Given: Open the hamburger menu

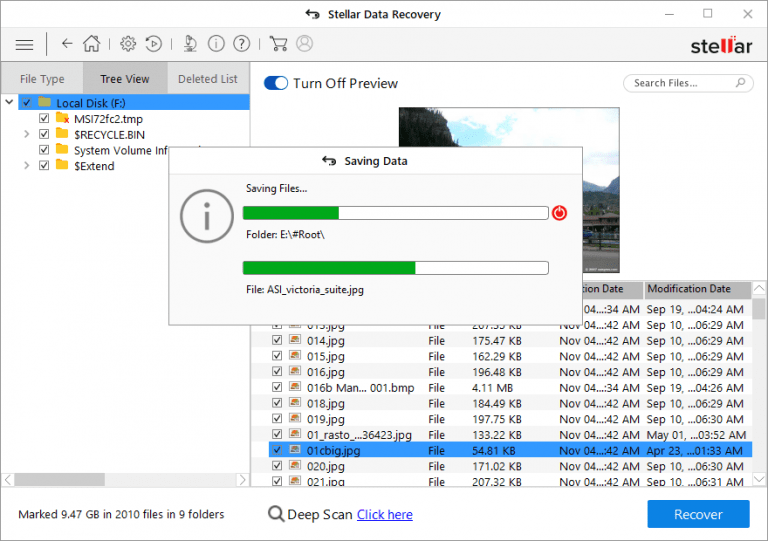Looking at the screenshot, I should tap(24, 45).
